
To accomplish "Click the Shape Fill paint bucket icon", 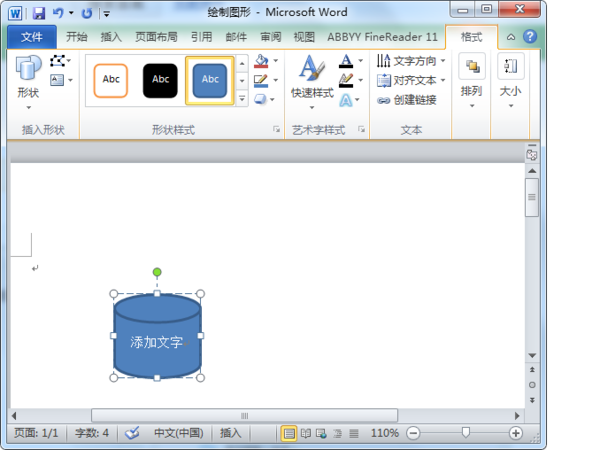I will tap(261, 61).
